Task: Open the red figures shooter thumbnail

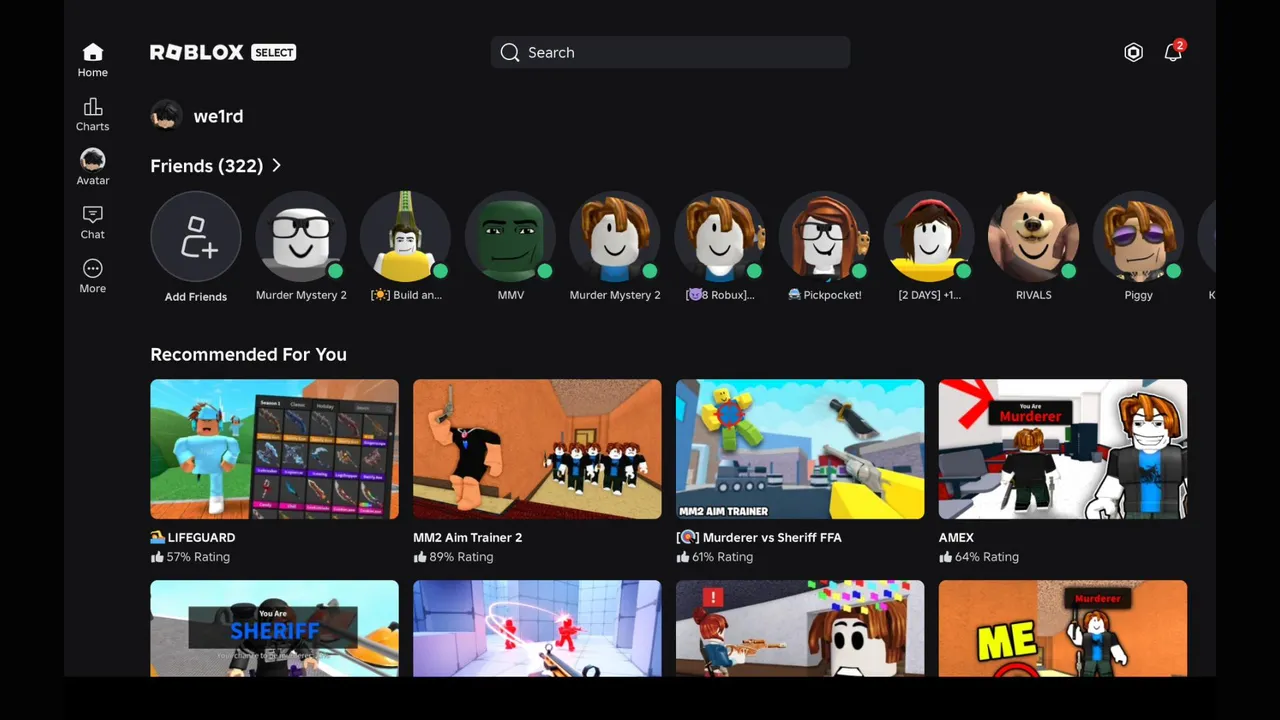Action: 537,628
